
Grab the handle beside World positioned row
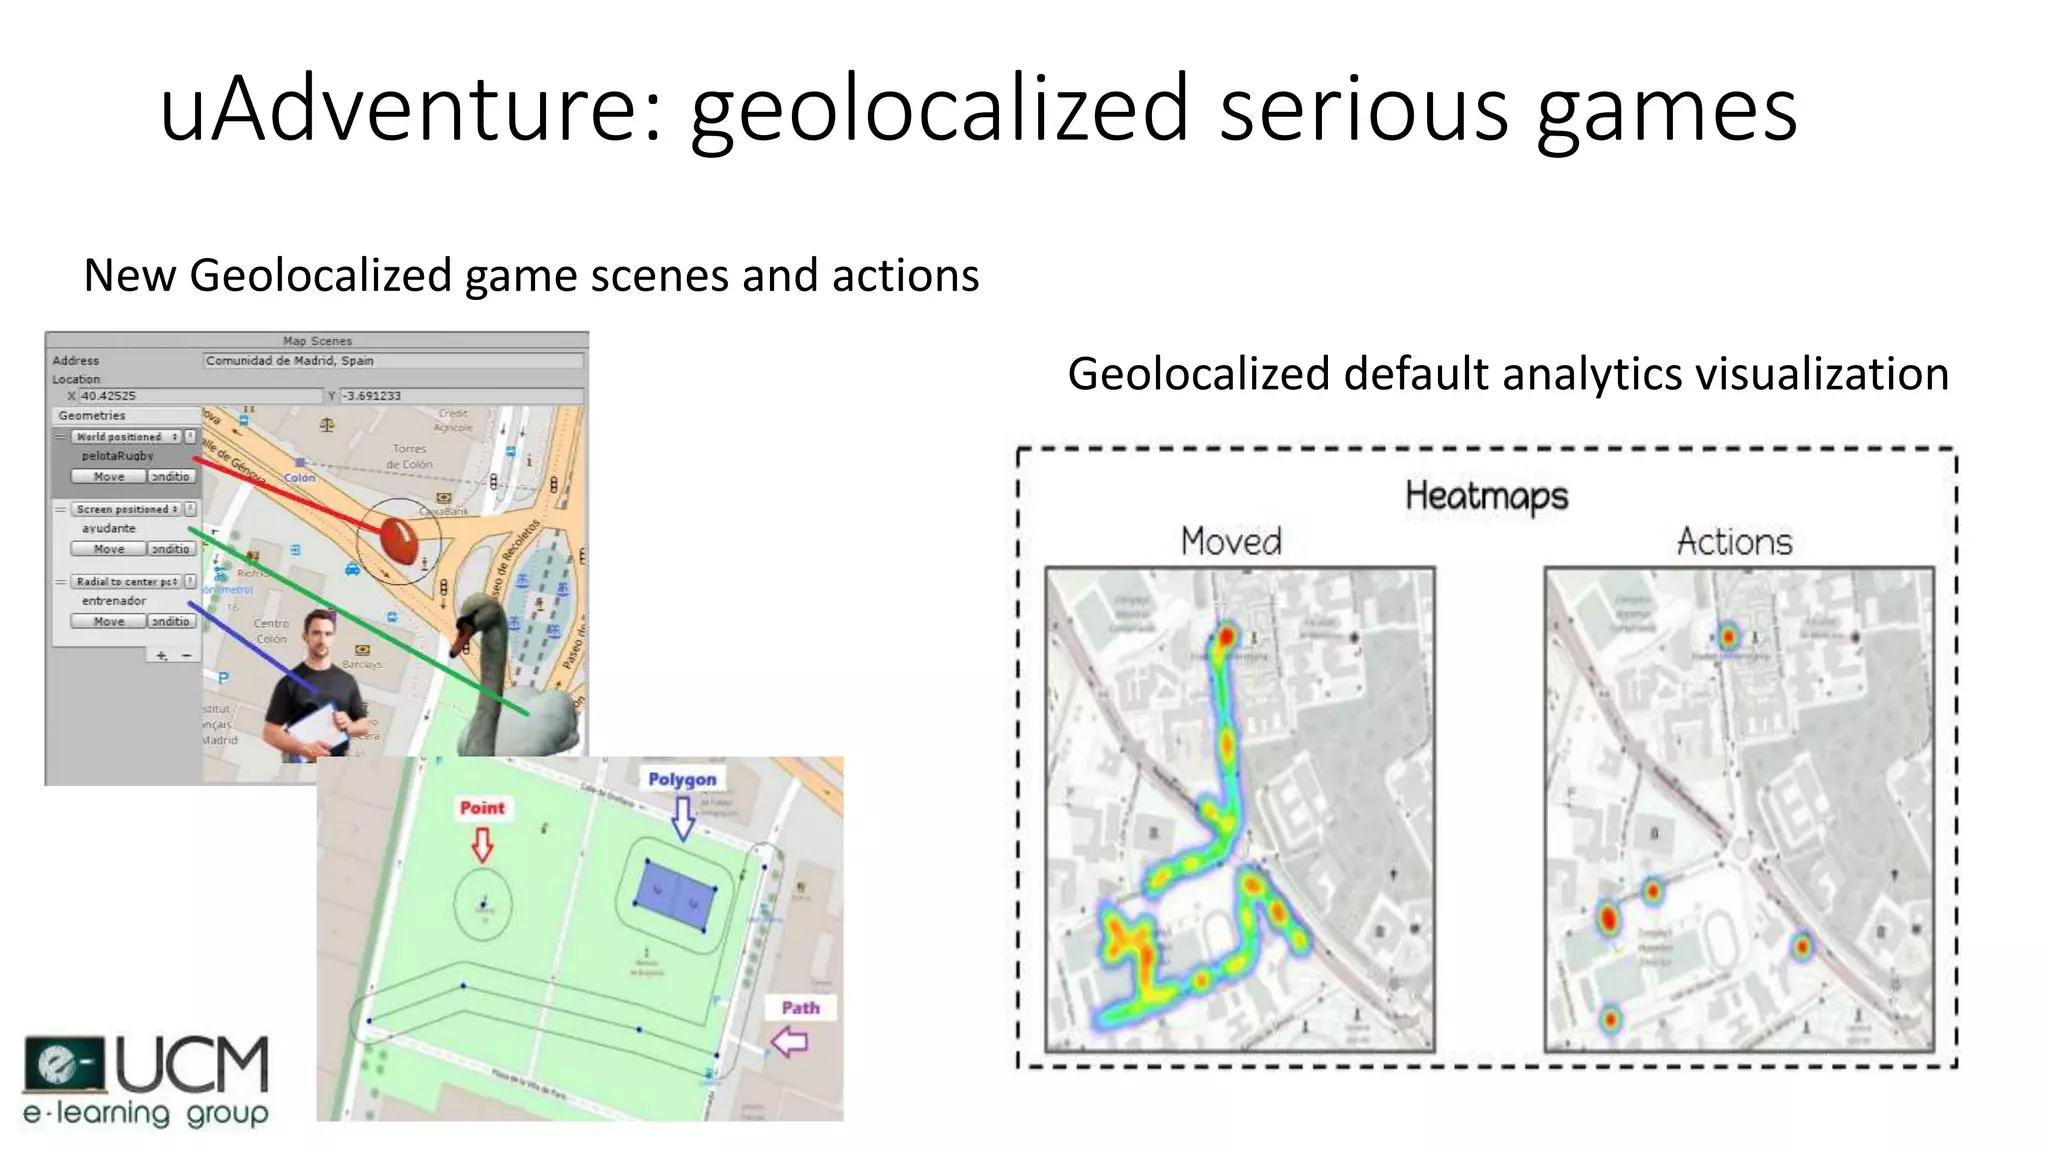pyautogui.click(x=61, y=437)
